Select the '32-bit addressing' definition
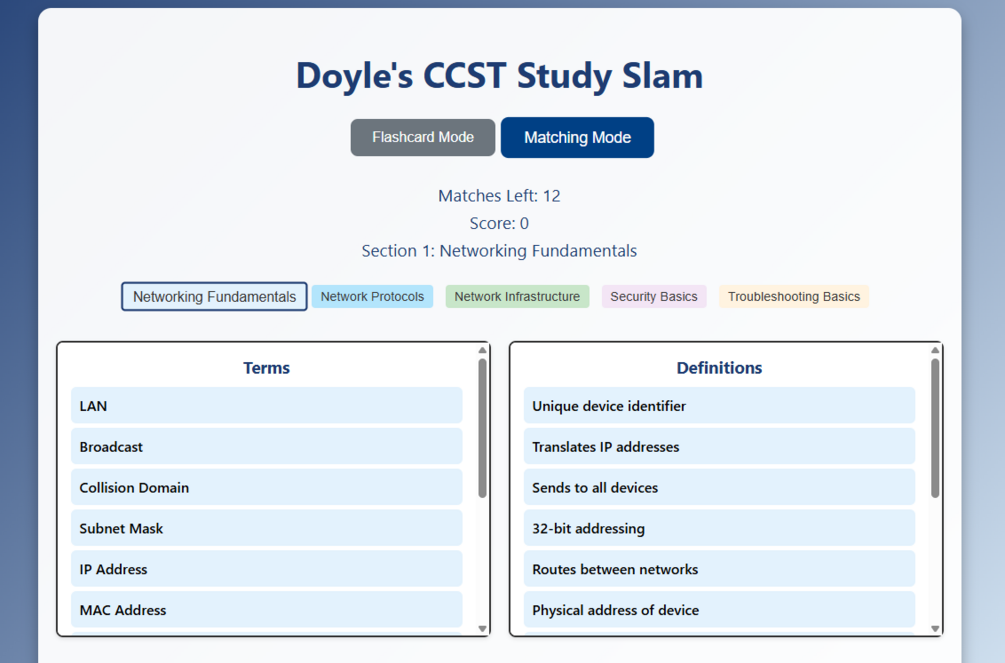Screen dimensions: 1005x663 point(719,528)
